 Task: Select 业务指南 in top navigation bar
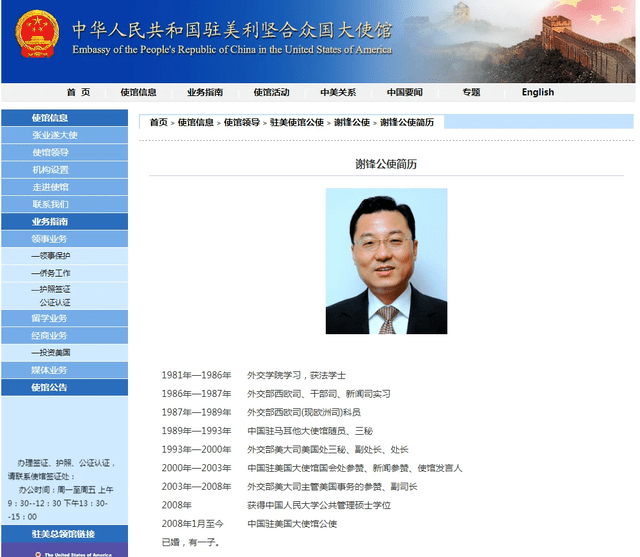[205, 92]
